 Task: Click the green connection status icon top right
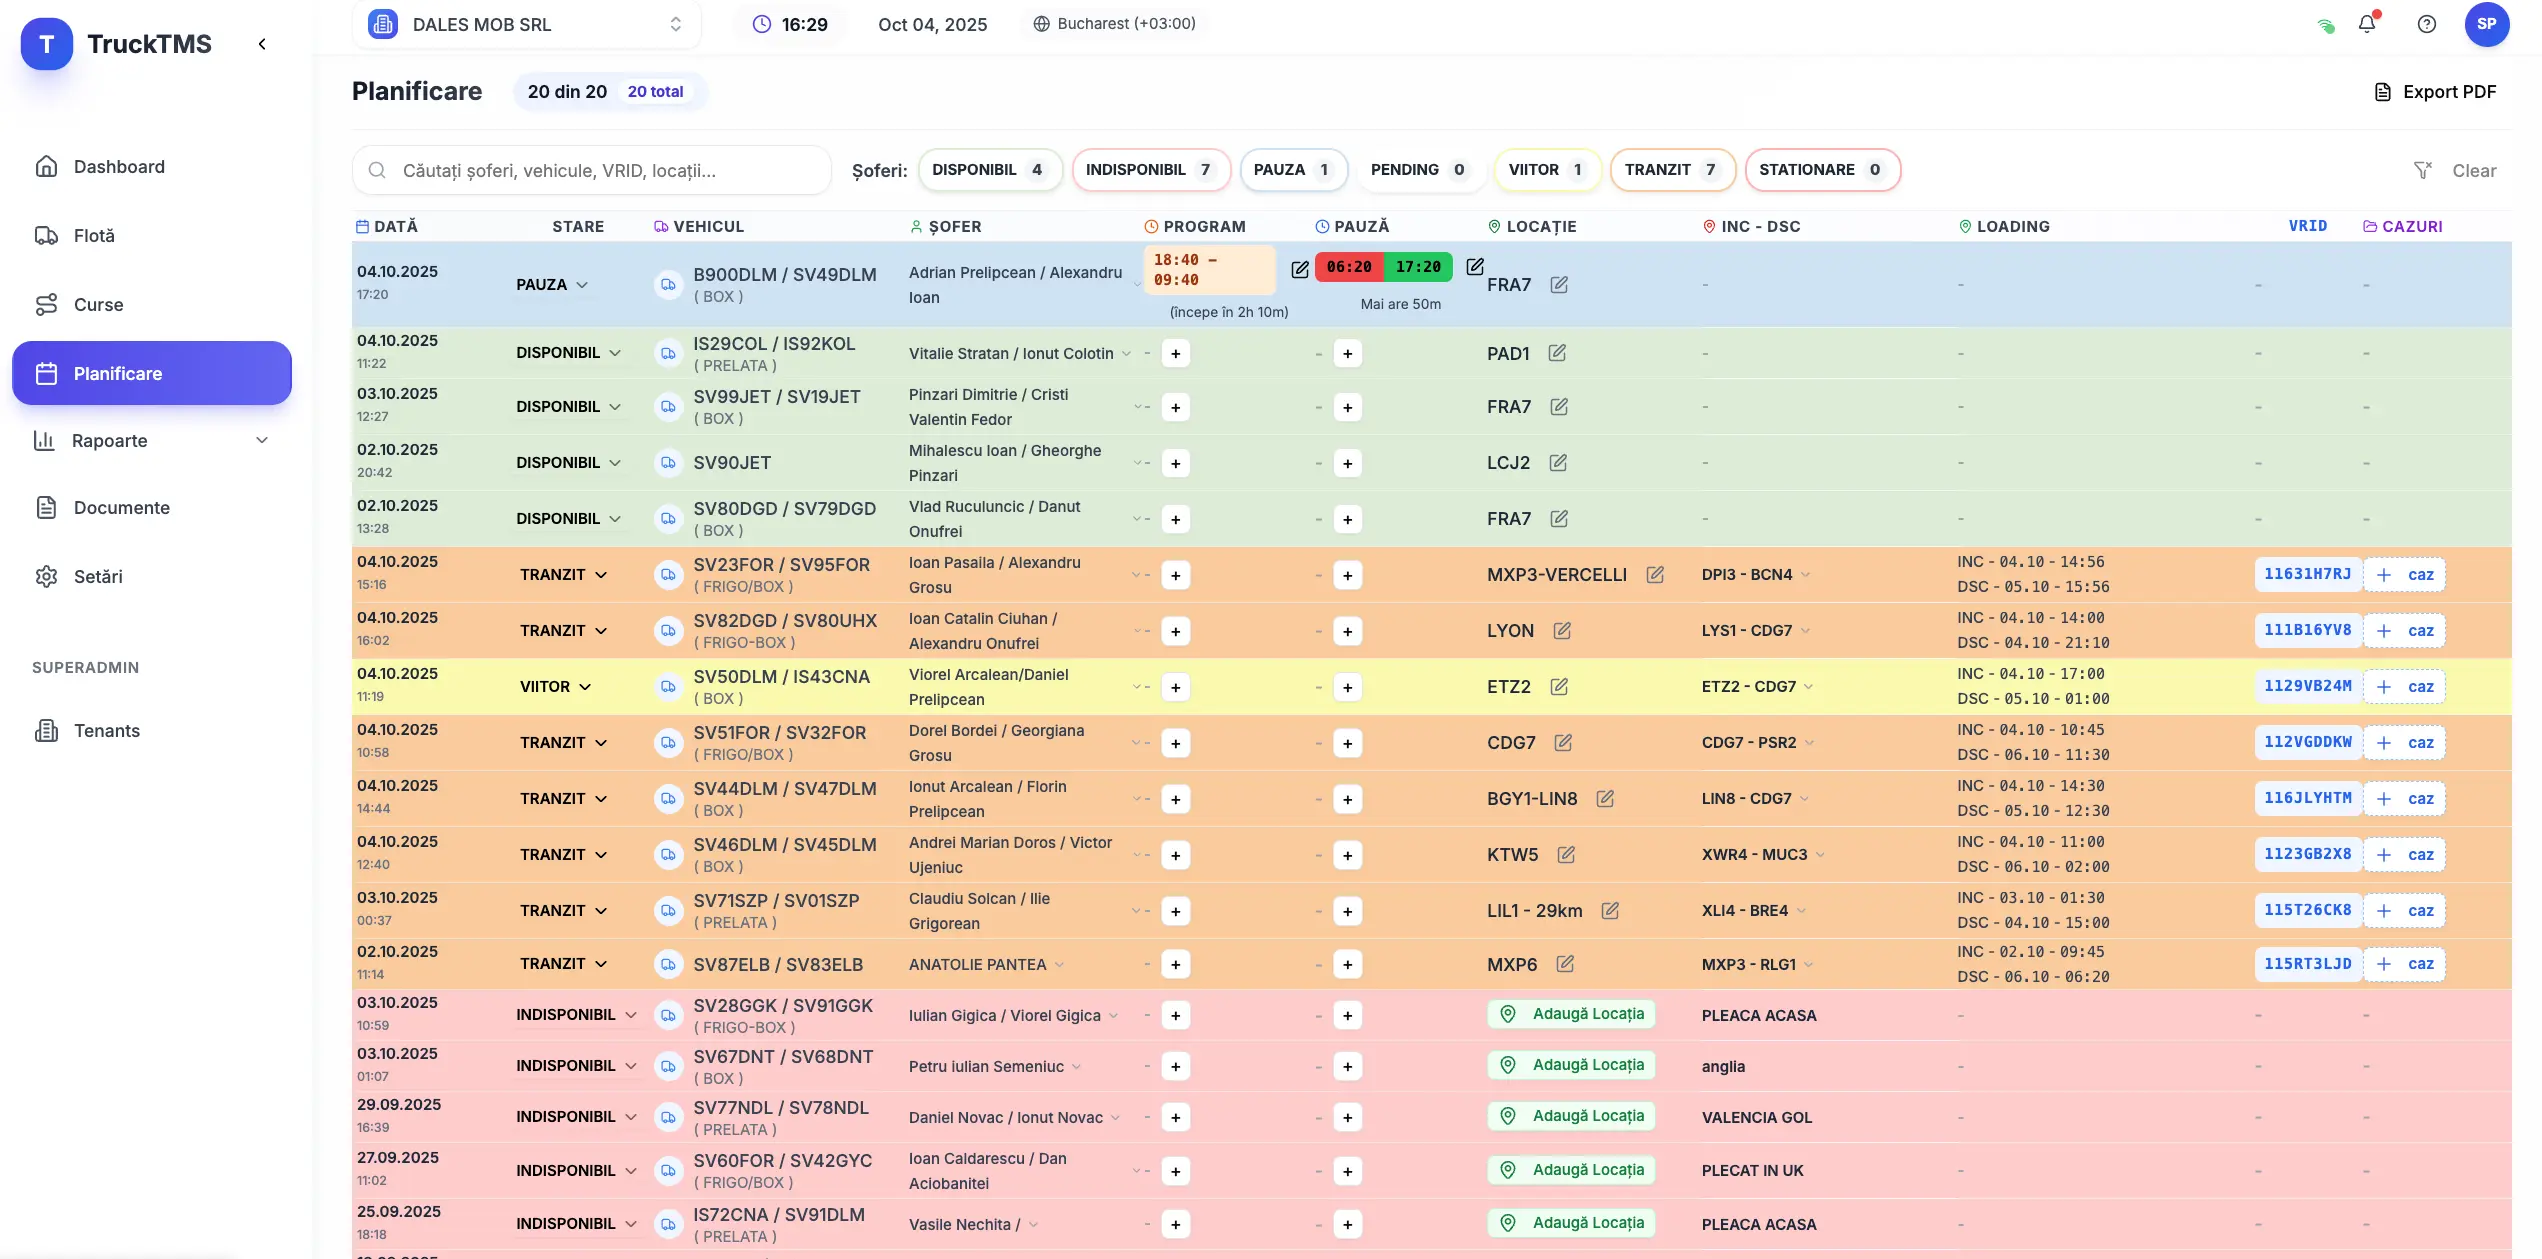point(2325,24)
